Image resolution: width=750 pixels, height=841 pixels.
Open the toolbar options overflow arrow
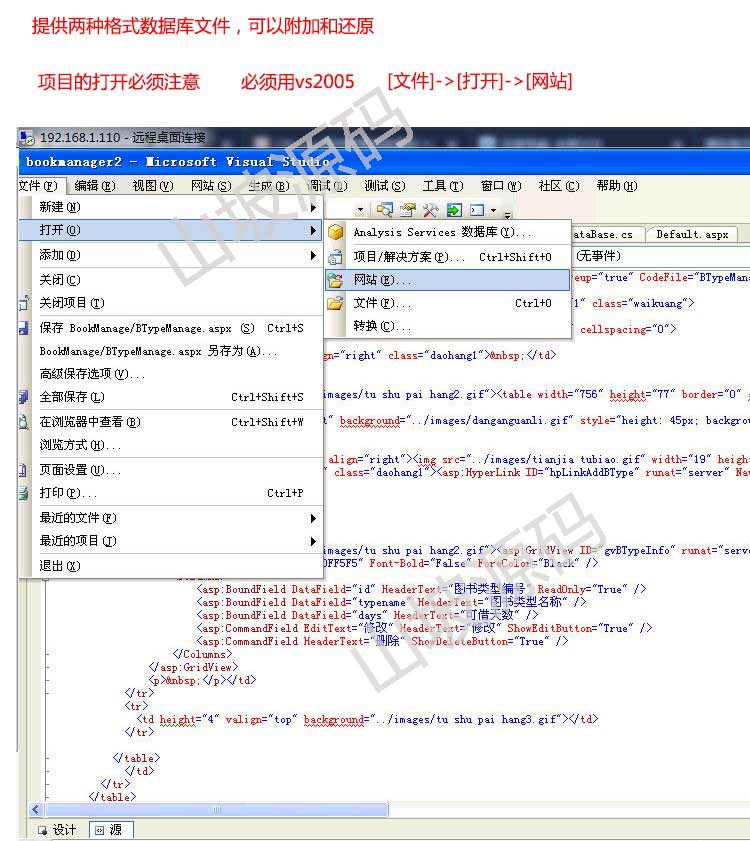(x=507, y=213)
